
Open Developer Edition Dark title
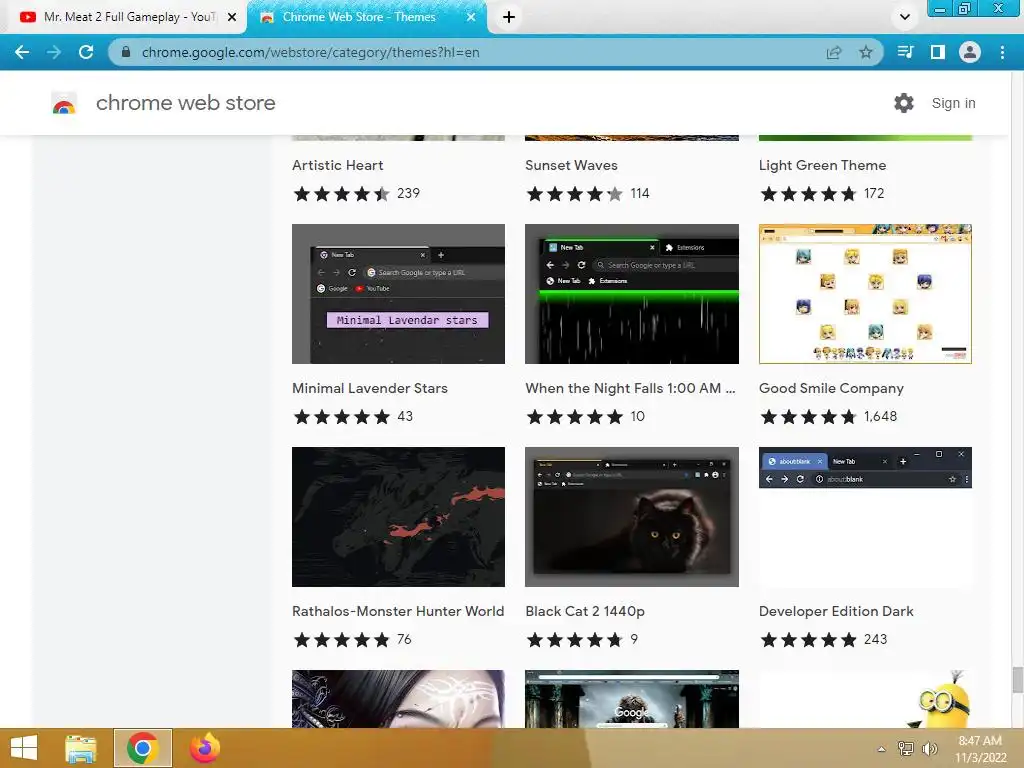tap(836, 611)
